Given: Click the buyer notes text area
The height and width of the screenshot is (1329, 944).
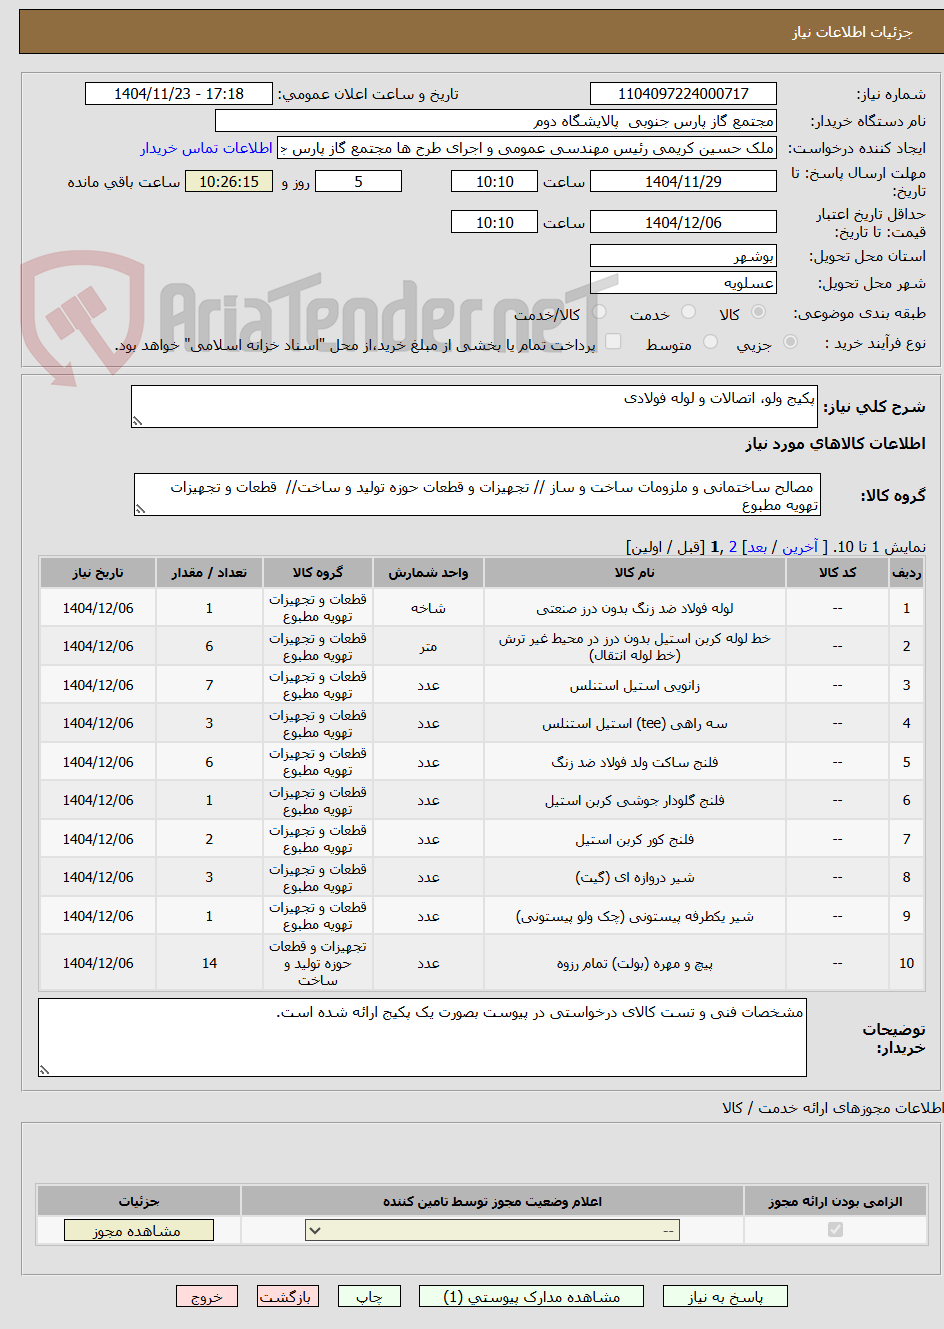Looking at the screenshot, I should click(422, 1037).
